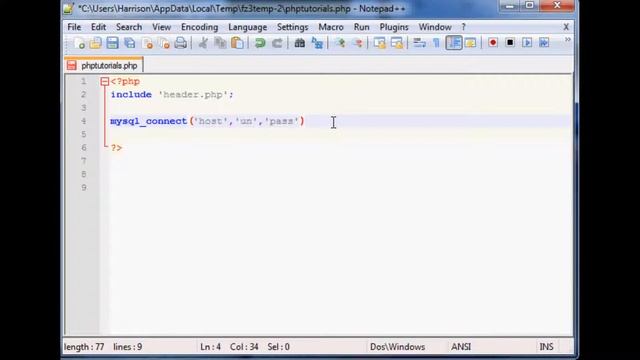The image size is (640, 360).
Task: Print the document
Action: click(x=181, y=43)
